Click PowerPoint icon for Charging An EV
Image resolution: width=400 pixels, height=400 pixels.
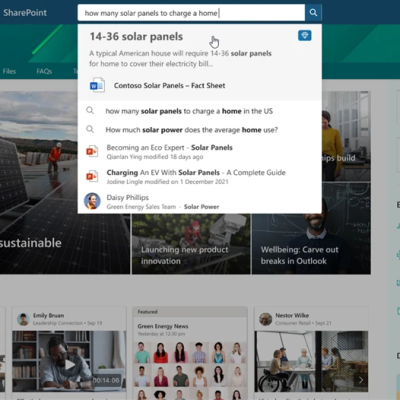(x=92, y=176)
